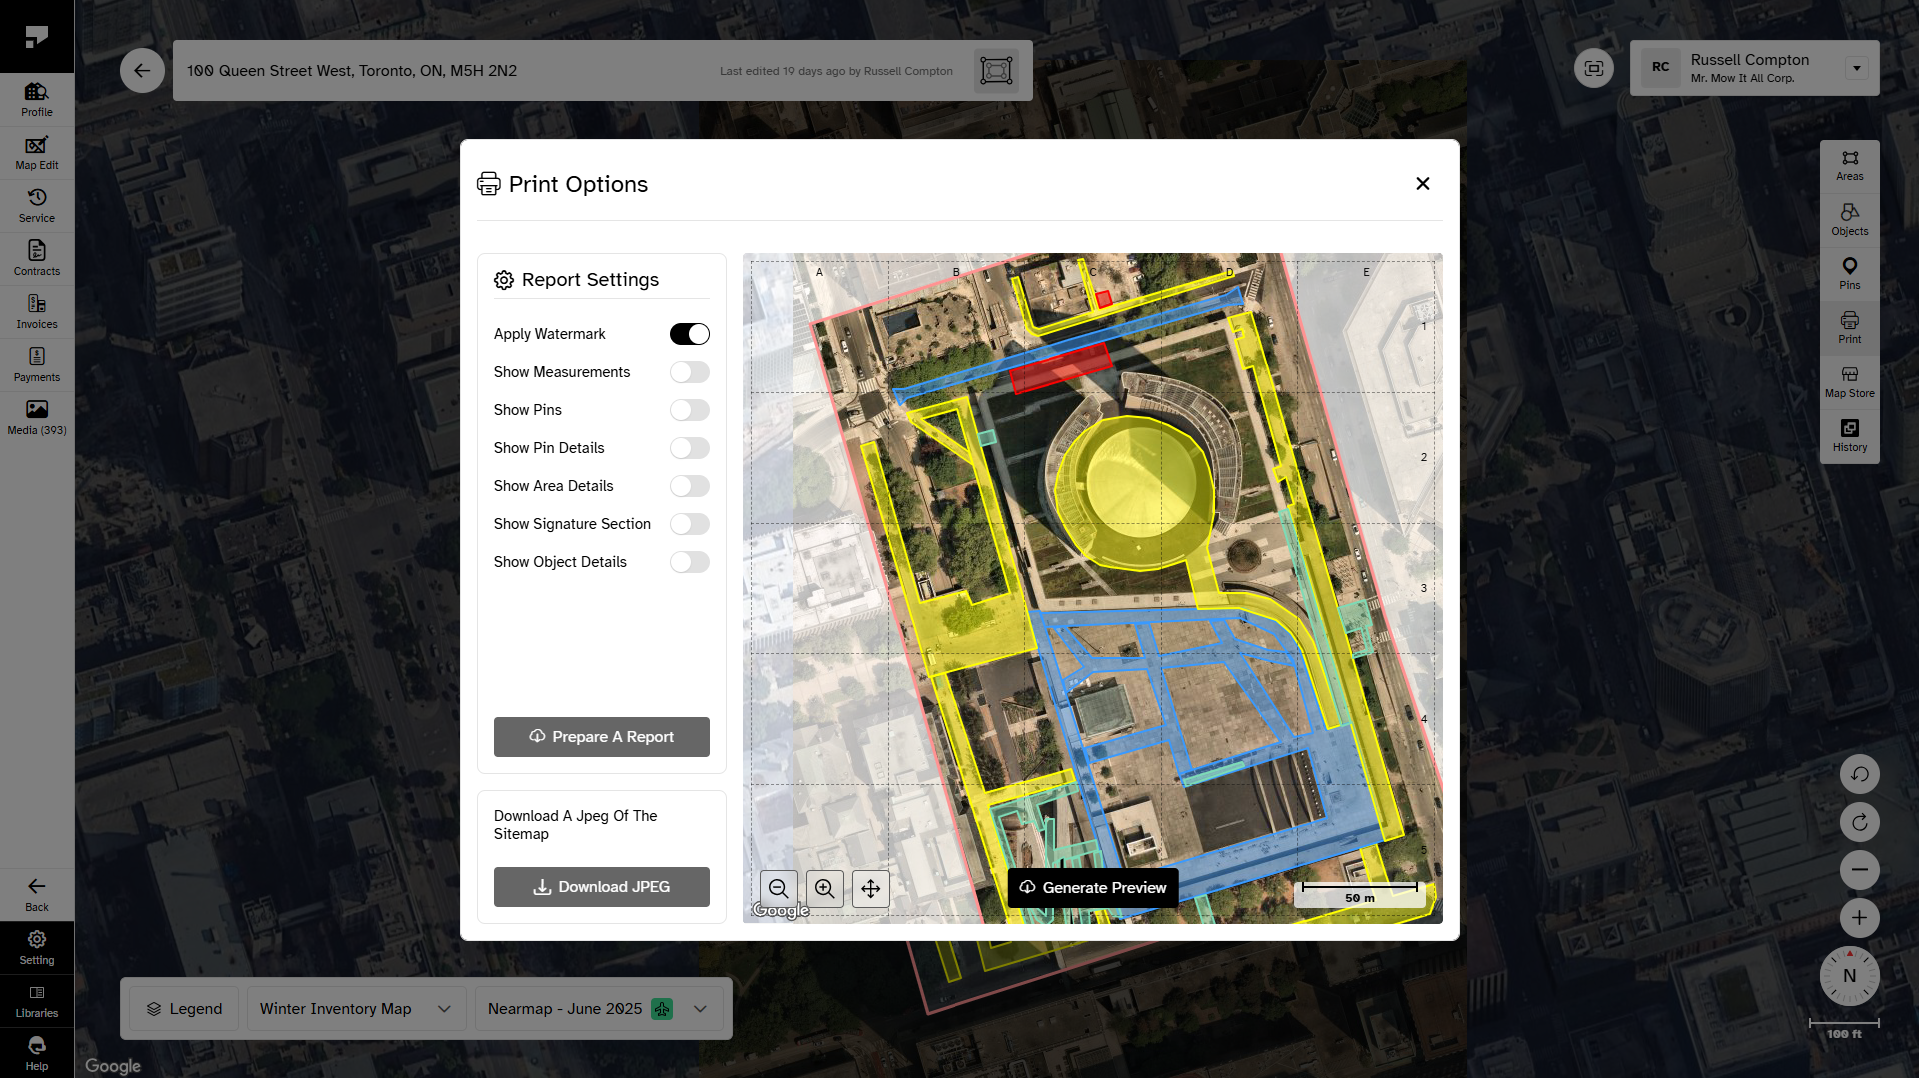
Task: Click the boundary frame icon in address bar
Action: click(x=996, y=71)
